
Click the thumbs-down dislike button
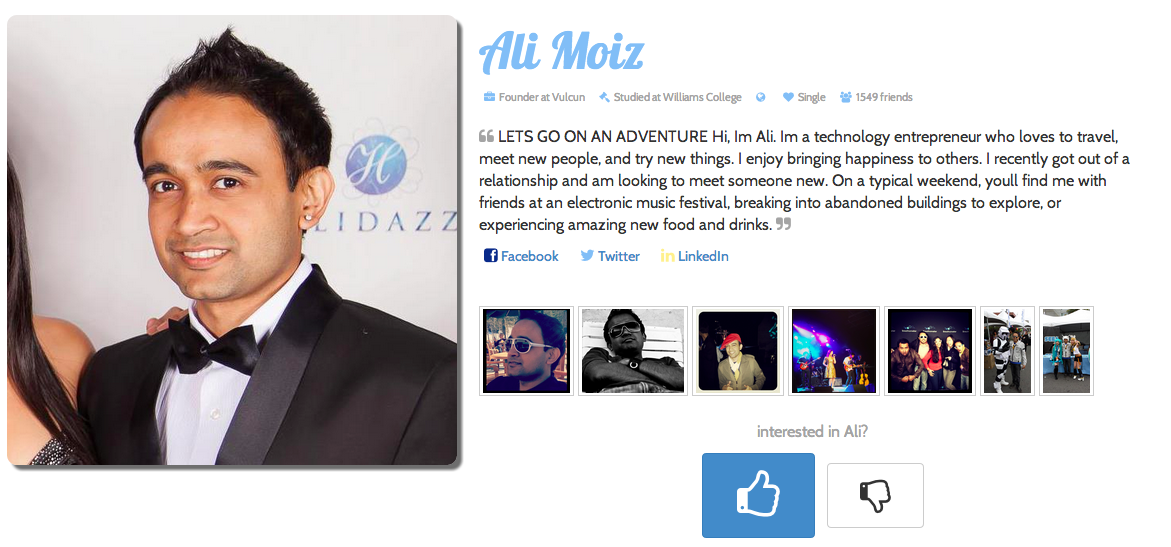click(875, 495)
